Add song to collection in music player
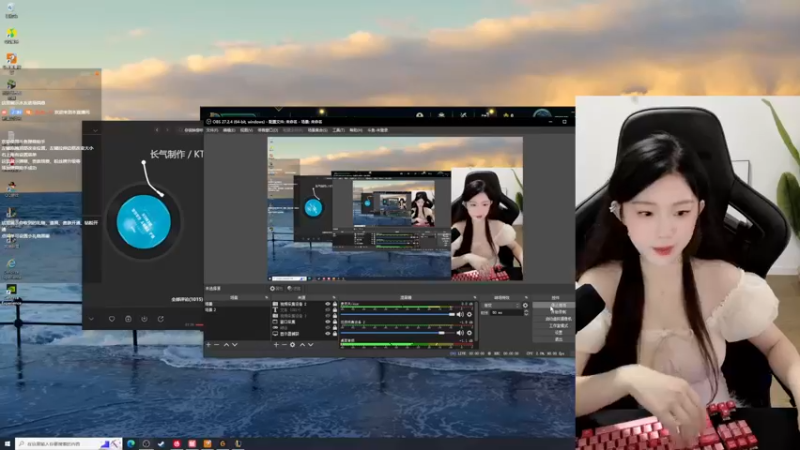 point(128,319)
